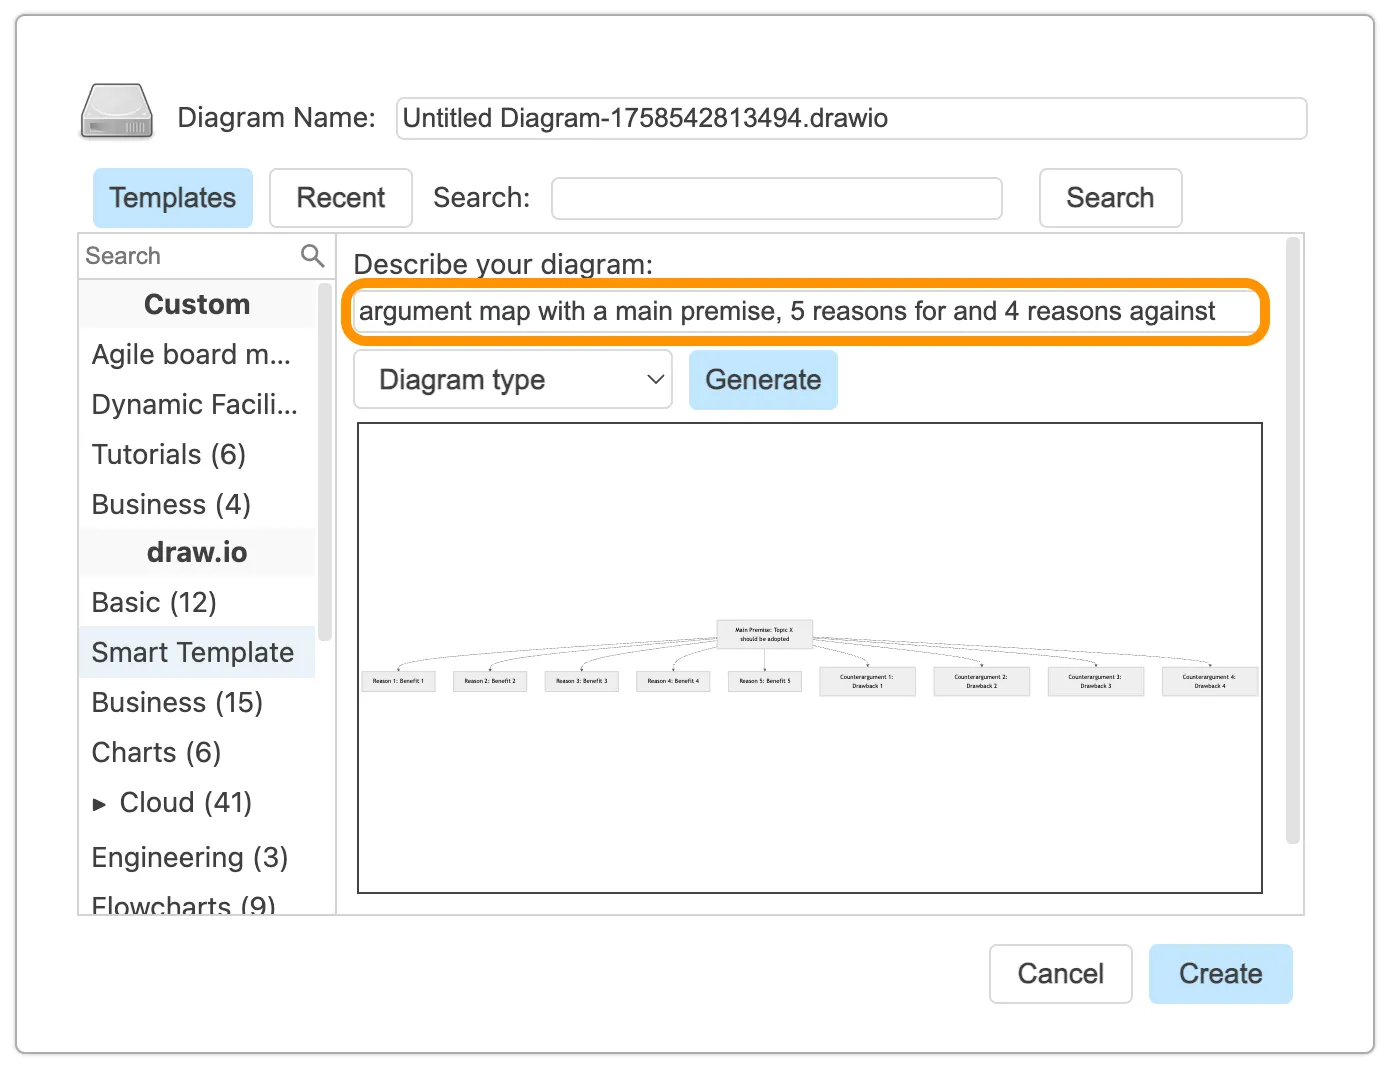
Task: Click the generated argument map preview
Action: tap(809, 658)
